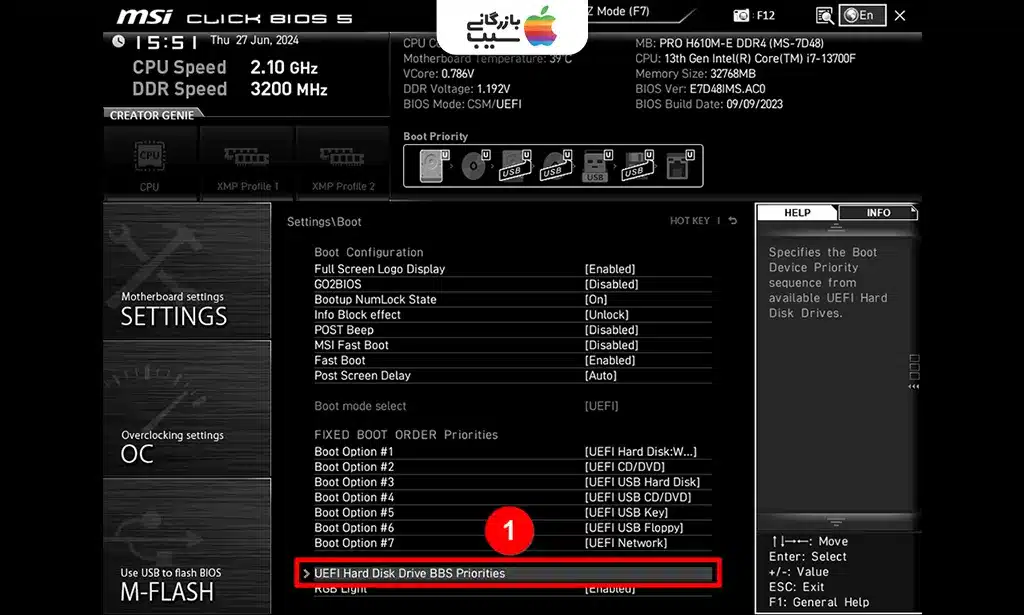Toggle Full Screen Logo Display Enabled value
1024x615 pixels.
click(x=610, y=269)
